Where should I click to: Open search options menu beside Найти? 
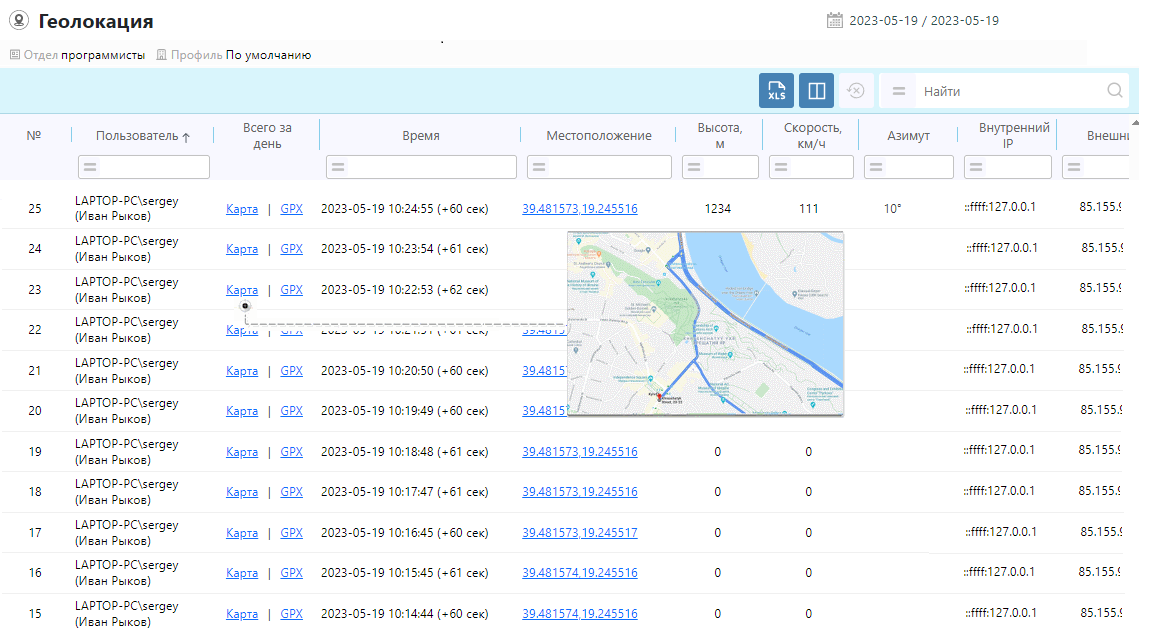point(899,91)
